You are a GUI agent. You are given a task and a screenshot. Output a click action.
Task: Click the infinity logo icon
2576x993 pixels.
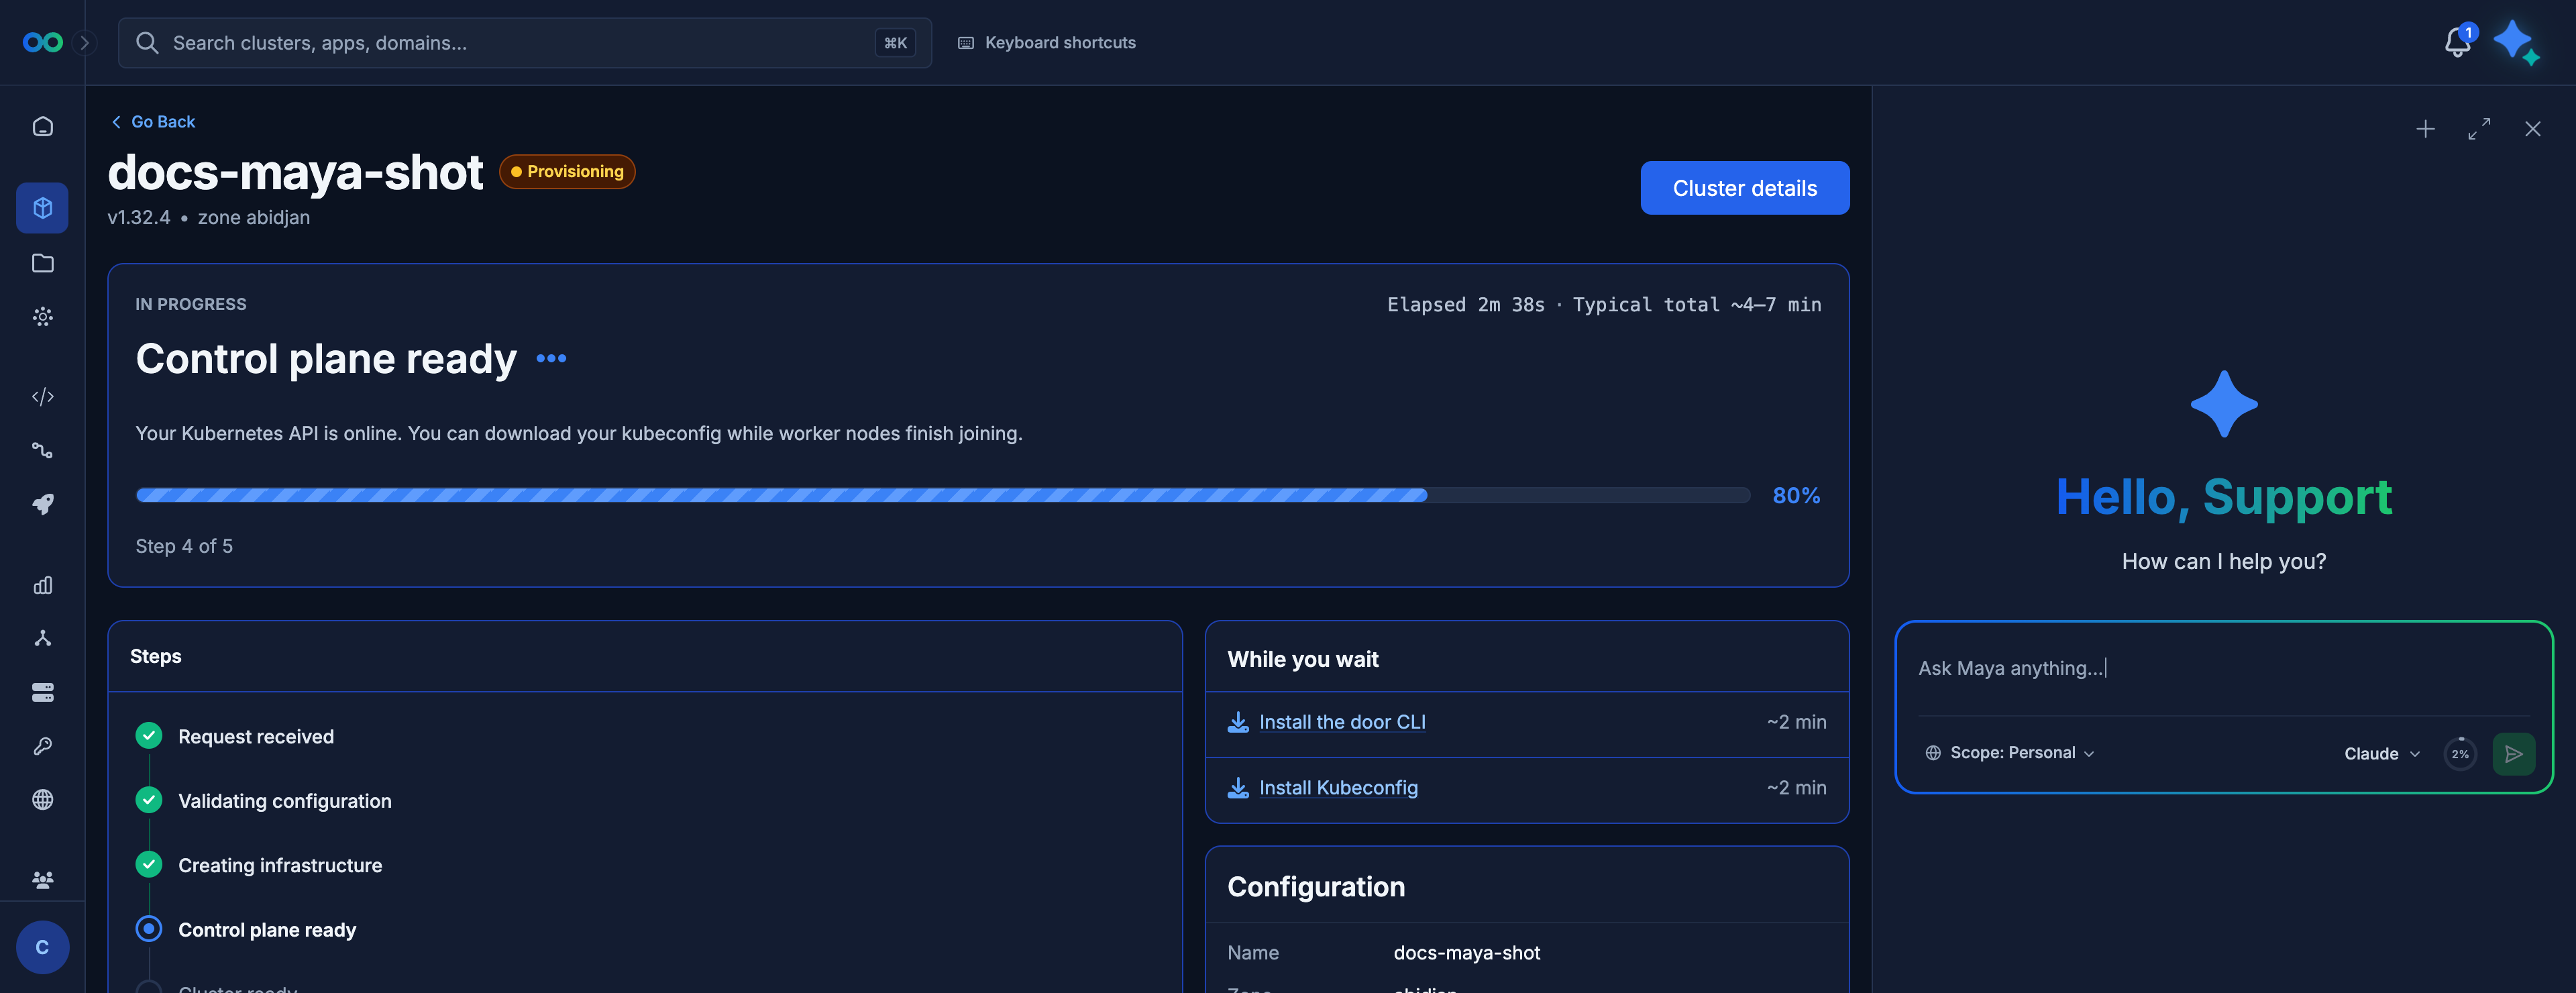[x=43, y=42]
